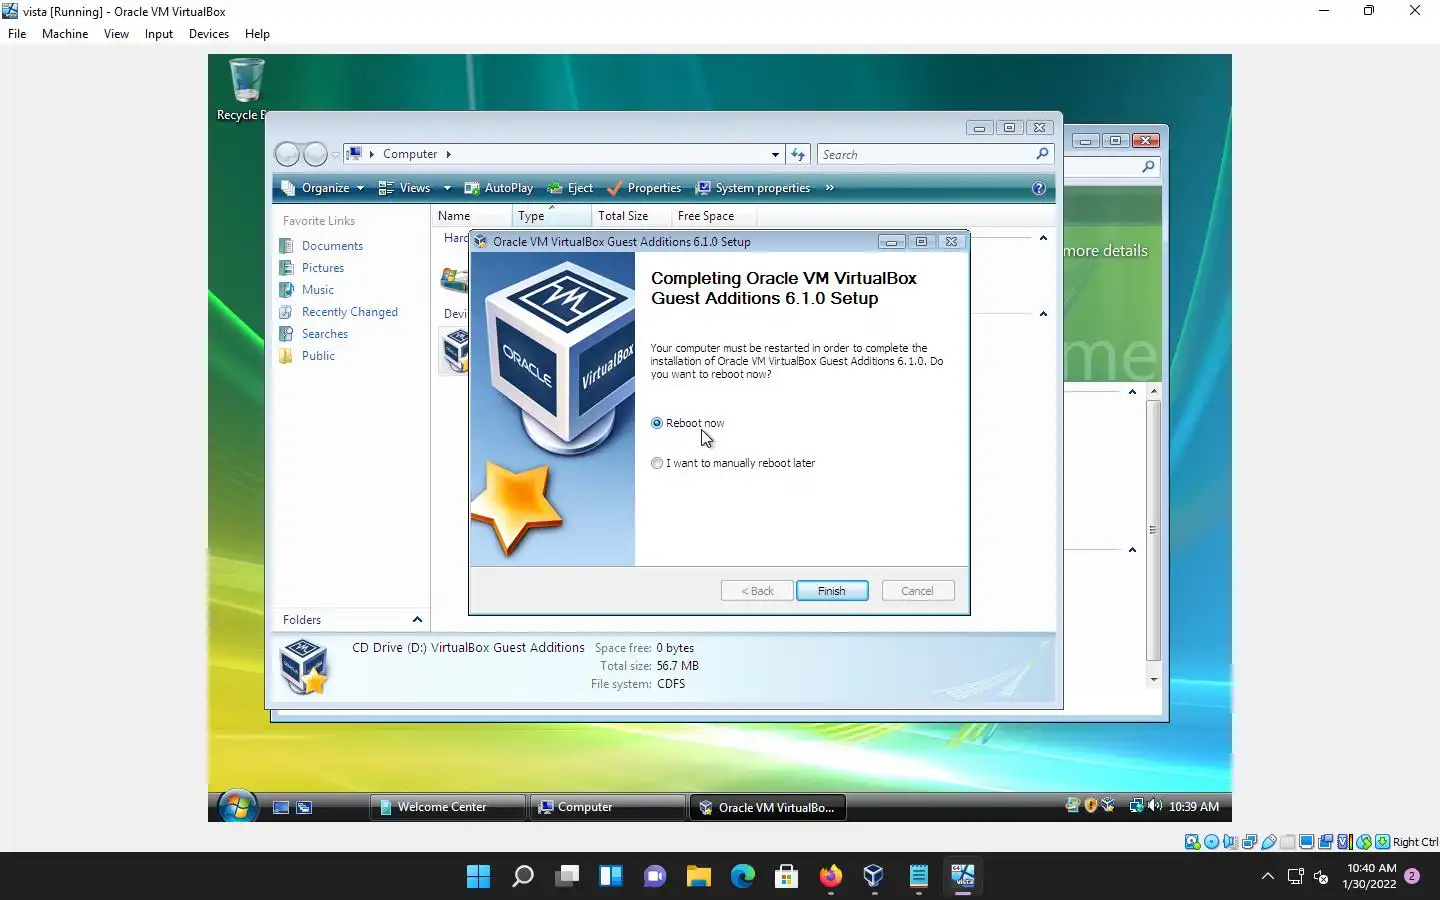Collapse the Hard Disk Drives group
Viewport: 1440px width, 900px height.
[1043, 238]
